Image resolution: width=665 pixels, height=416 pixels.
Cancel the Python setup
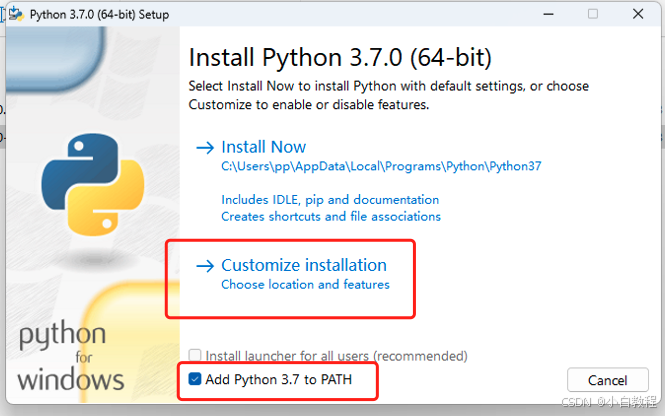click(x=607, y=380)
